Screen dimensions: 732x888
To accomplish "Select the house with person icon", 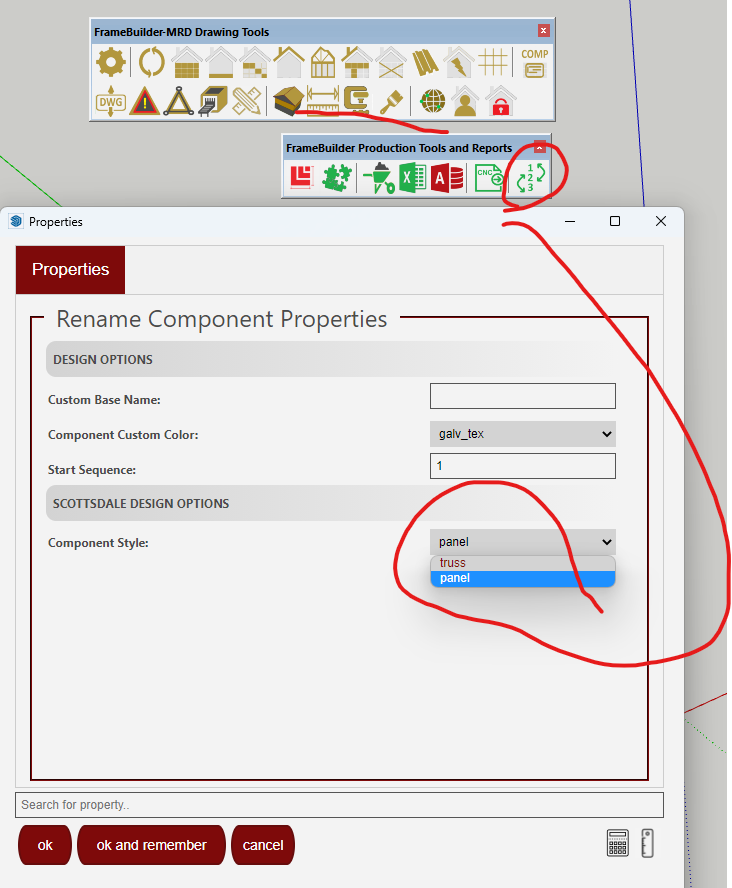I will 465,102.
